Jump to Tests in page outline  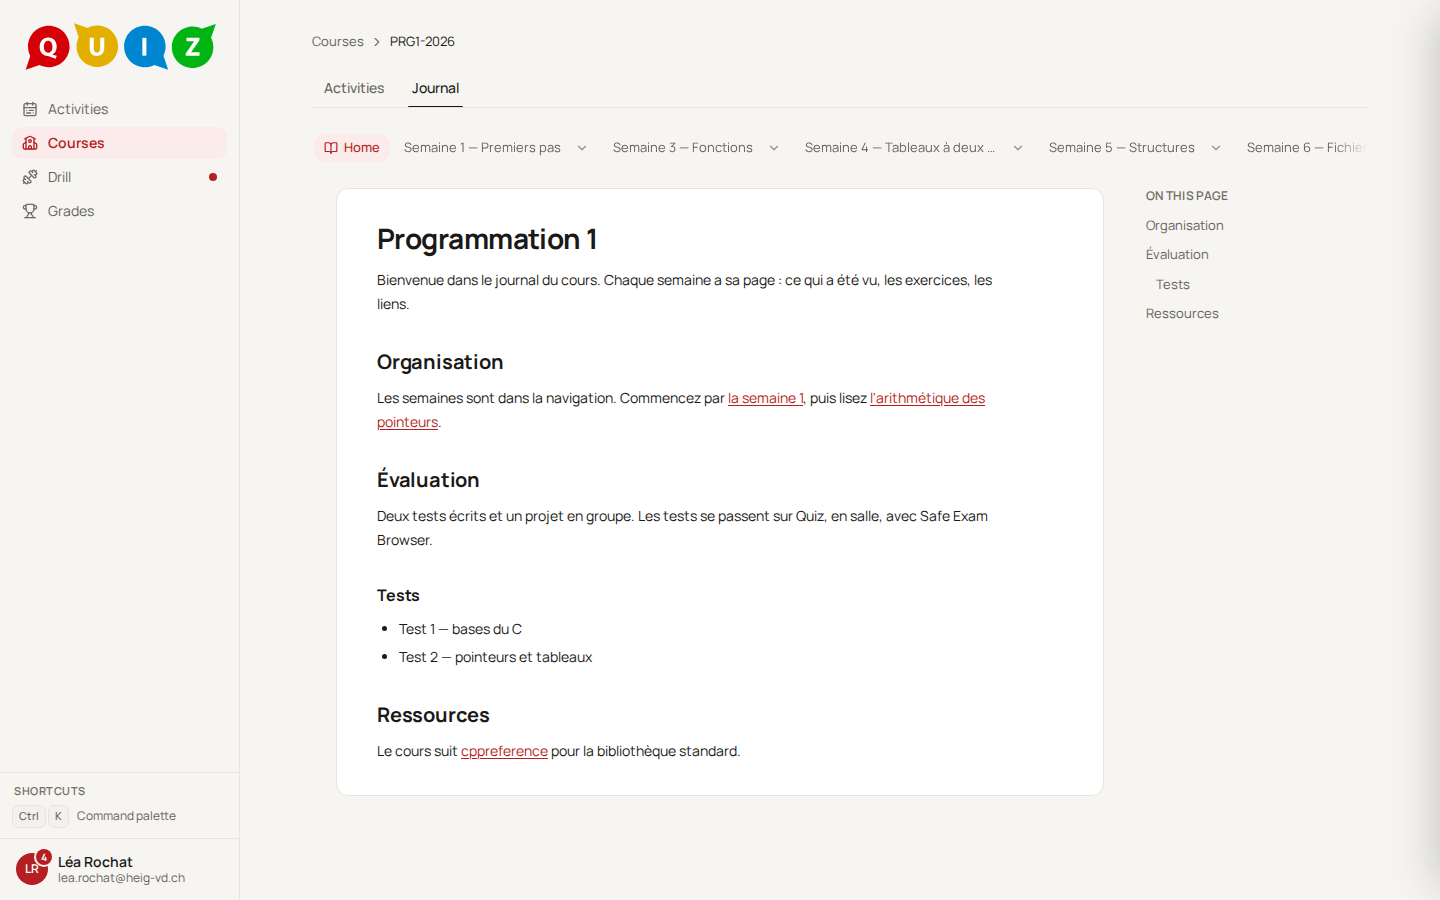point(1173,285)
